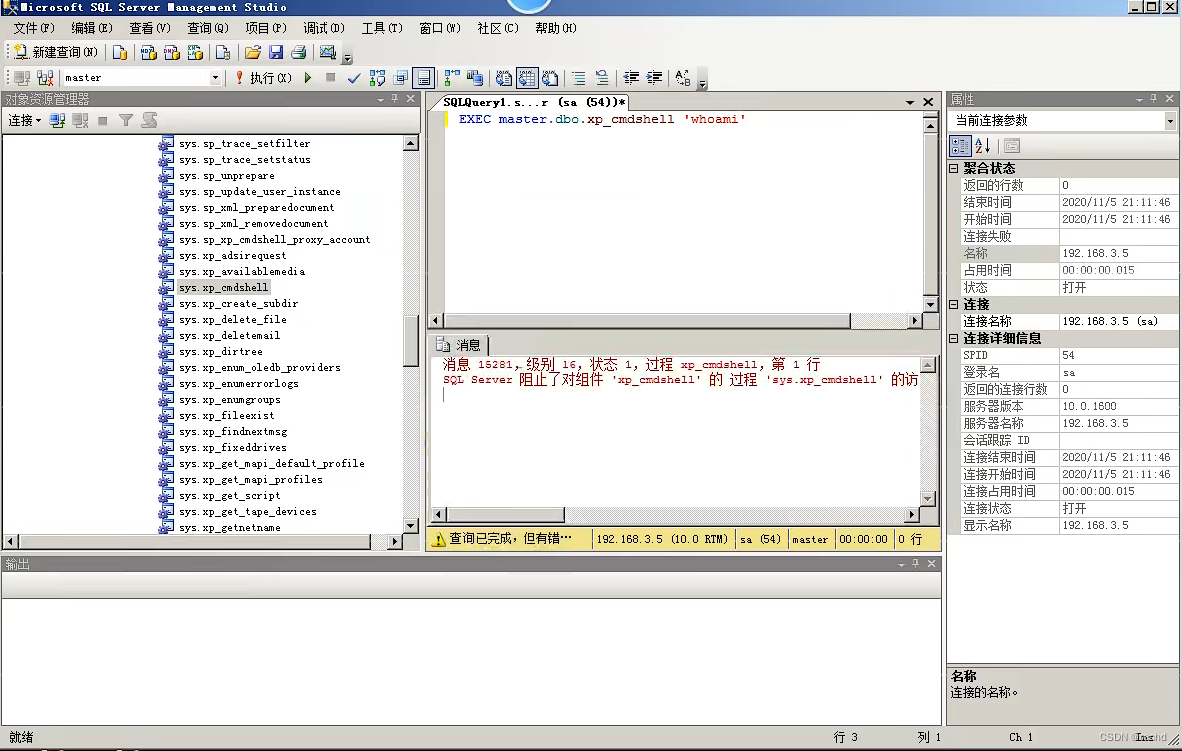This screenshot has width=1182, height=751.
Task: Click Object Explorer vertical scrollbar down arrow
Action: click(x=411, y=526)
